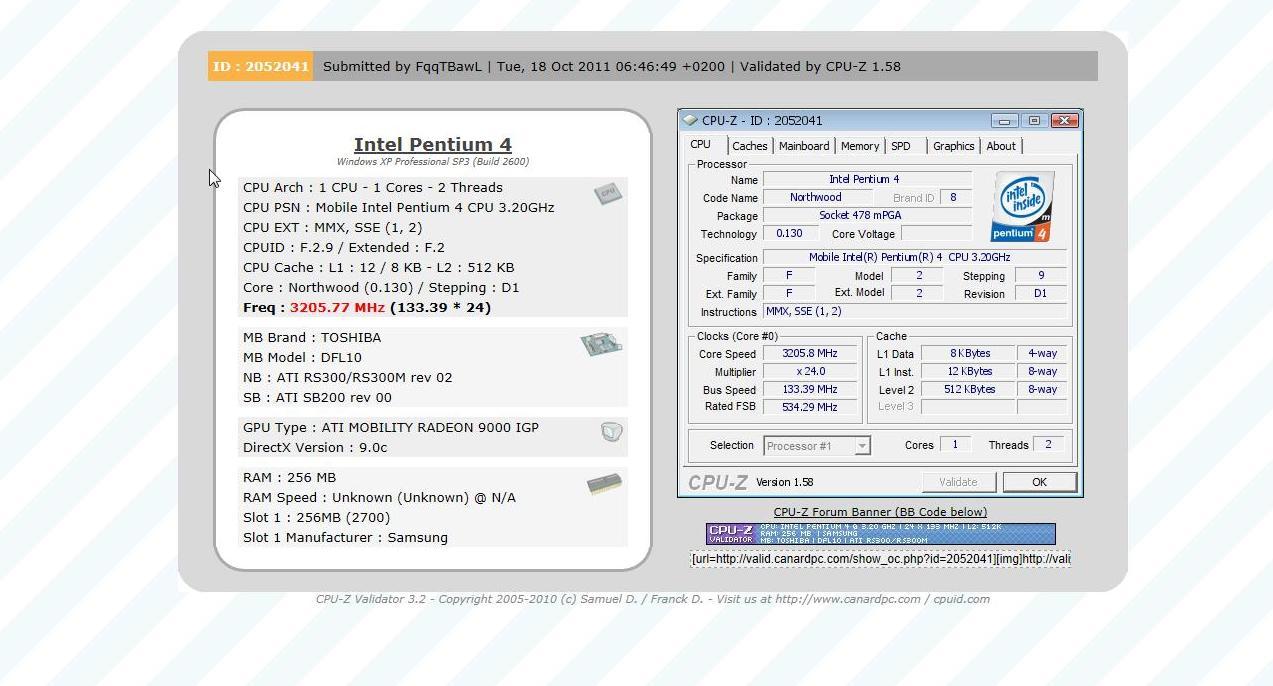Click the Freq value 3205.77 MHz
This screenshot has height=686, width=1273.
pyautogui.click(x=337, y=307)
